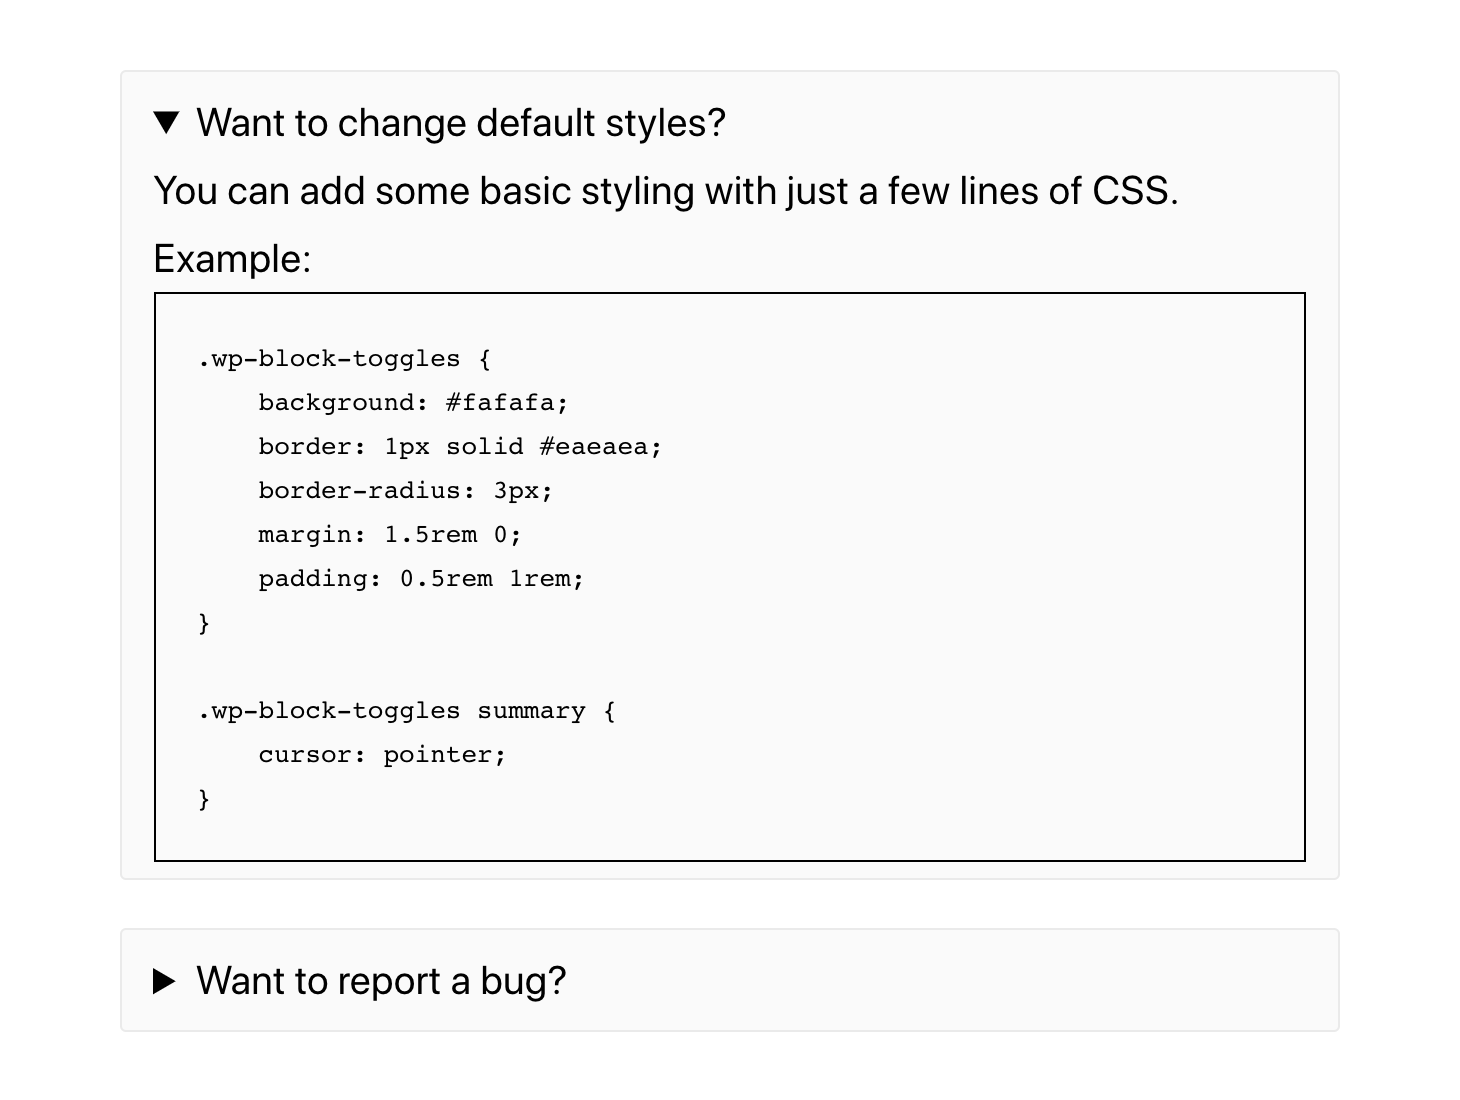The height and width of the screenshot is (1100, 1460).
Task: Expand the triangle next to report a bug
Action: [165, 981]
